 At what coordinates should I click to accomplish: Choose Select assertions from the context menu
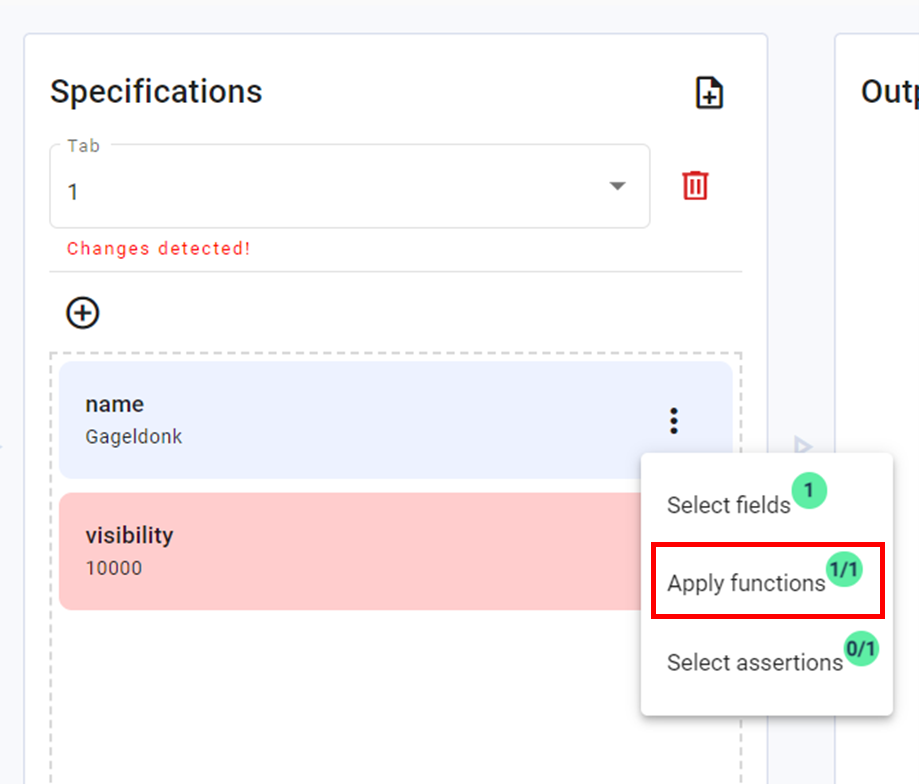754,663
